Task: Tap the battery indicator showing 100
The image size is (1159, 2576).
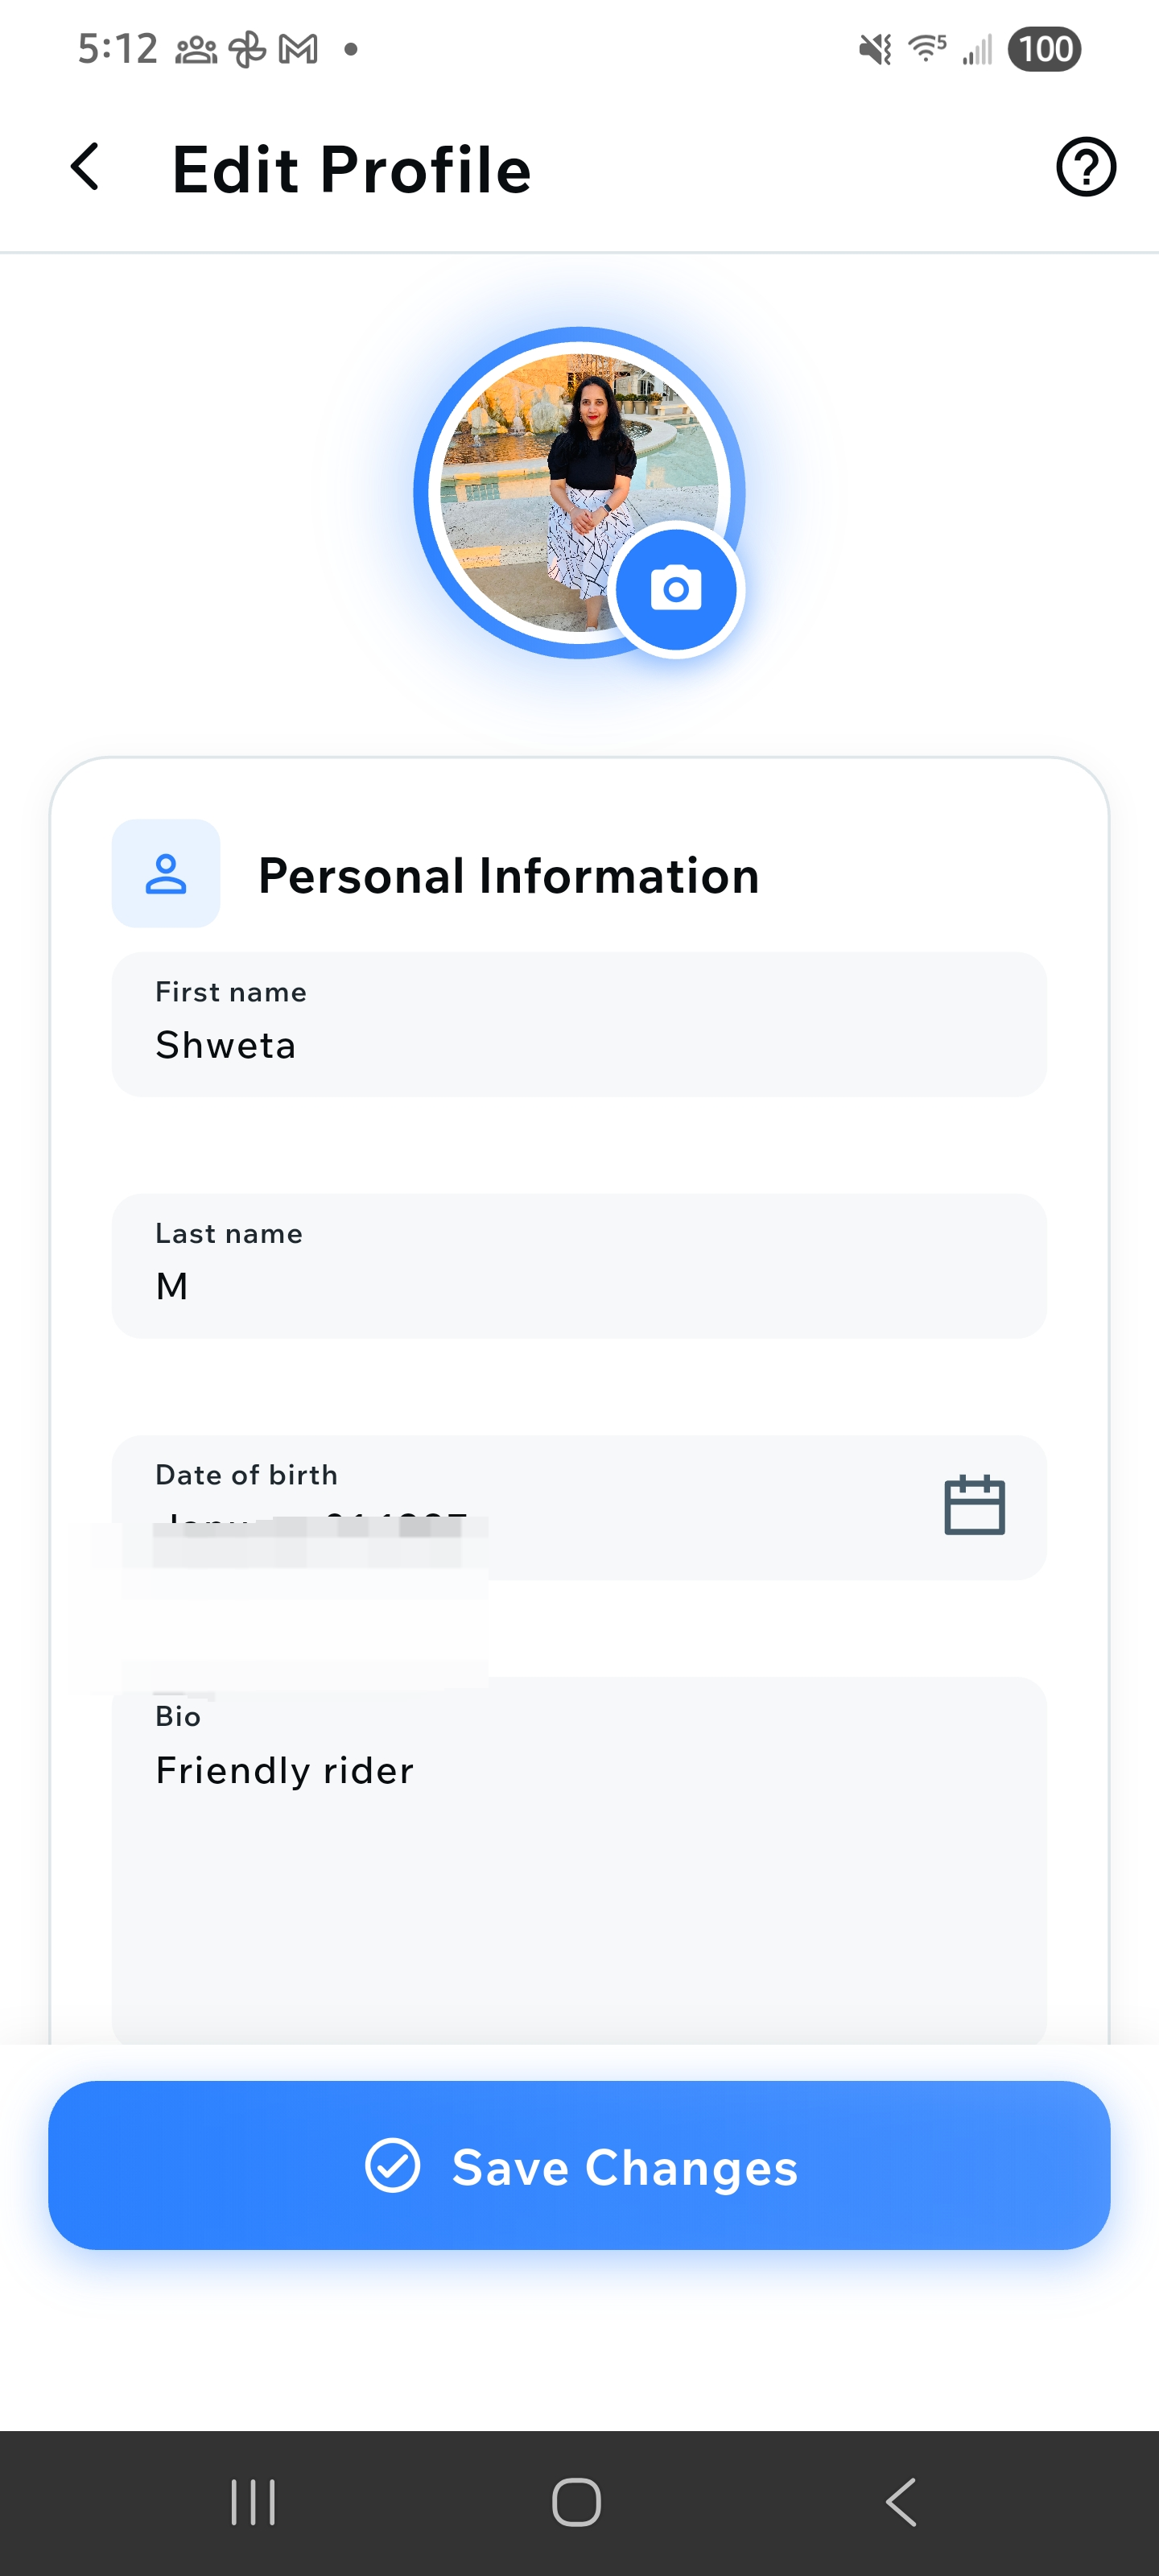Action: coord(1044,49)
